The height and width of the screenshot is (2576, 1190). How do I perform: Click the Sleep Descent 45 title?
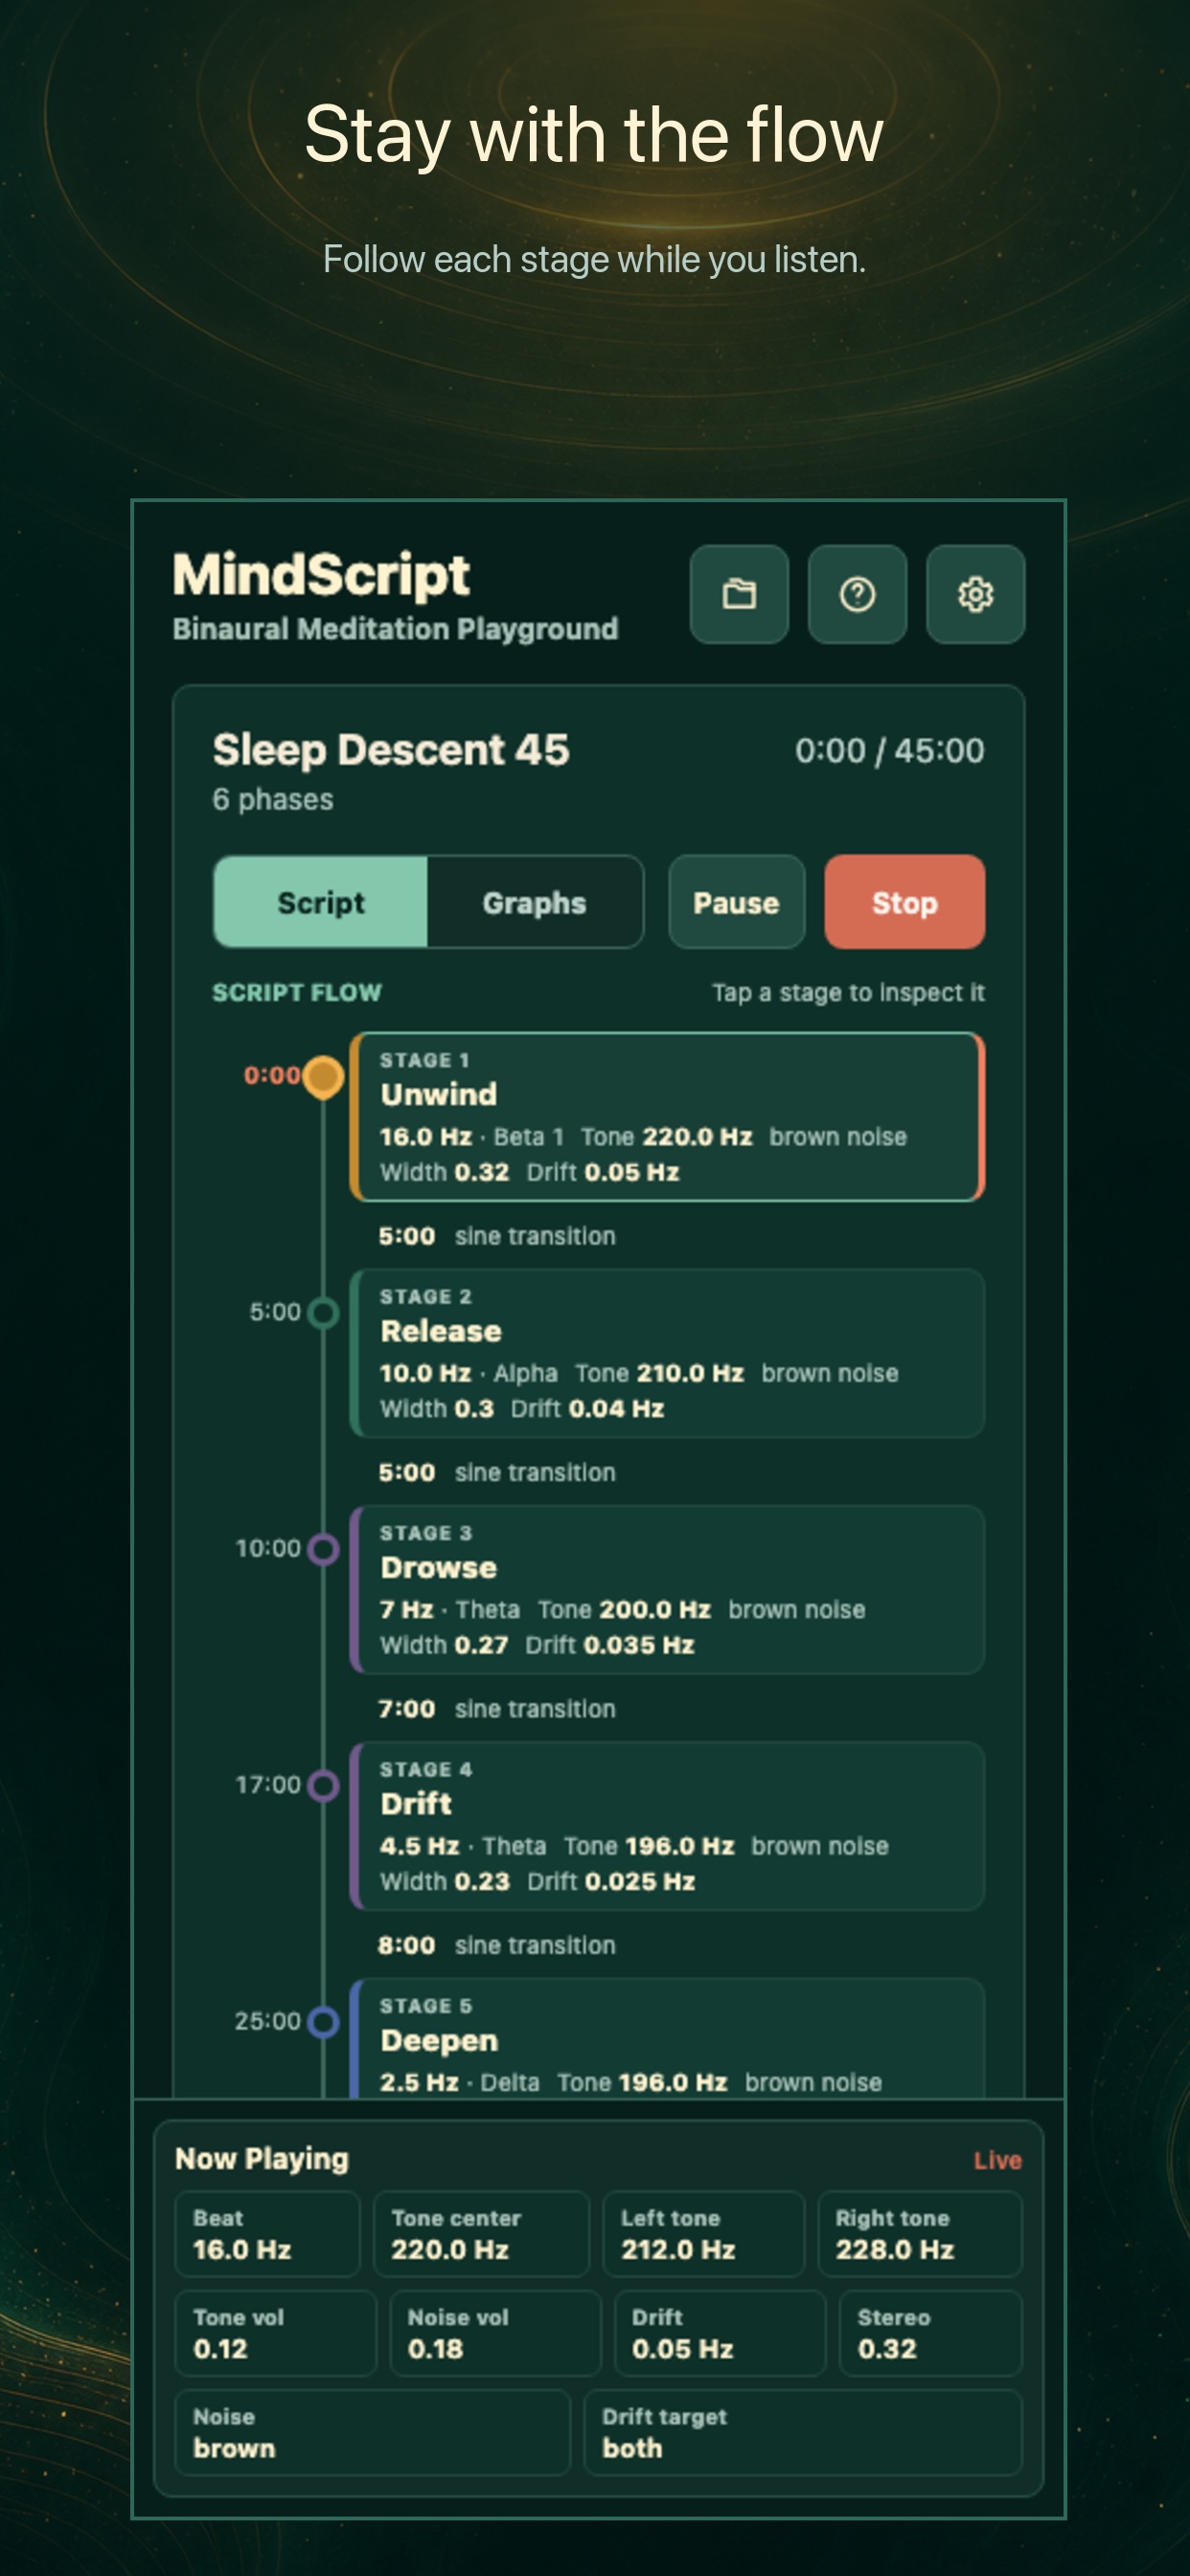(x=391, y=750)
